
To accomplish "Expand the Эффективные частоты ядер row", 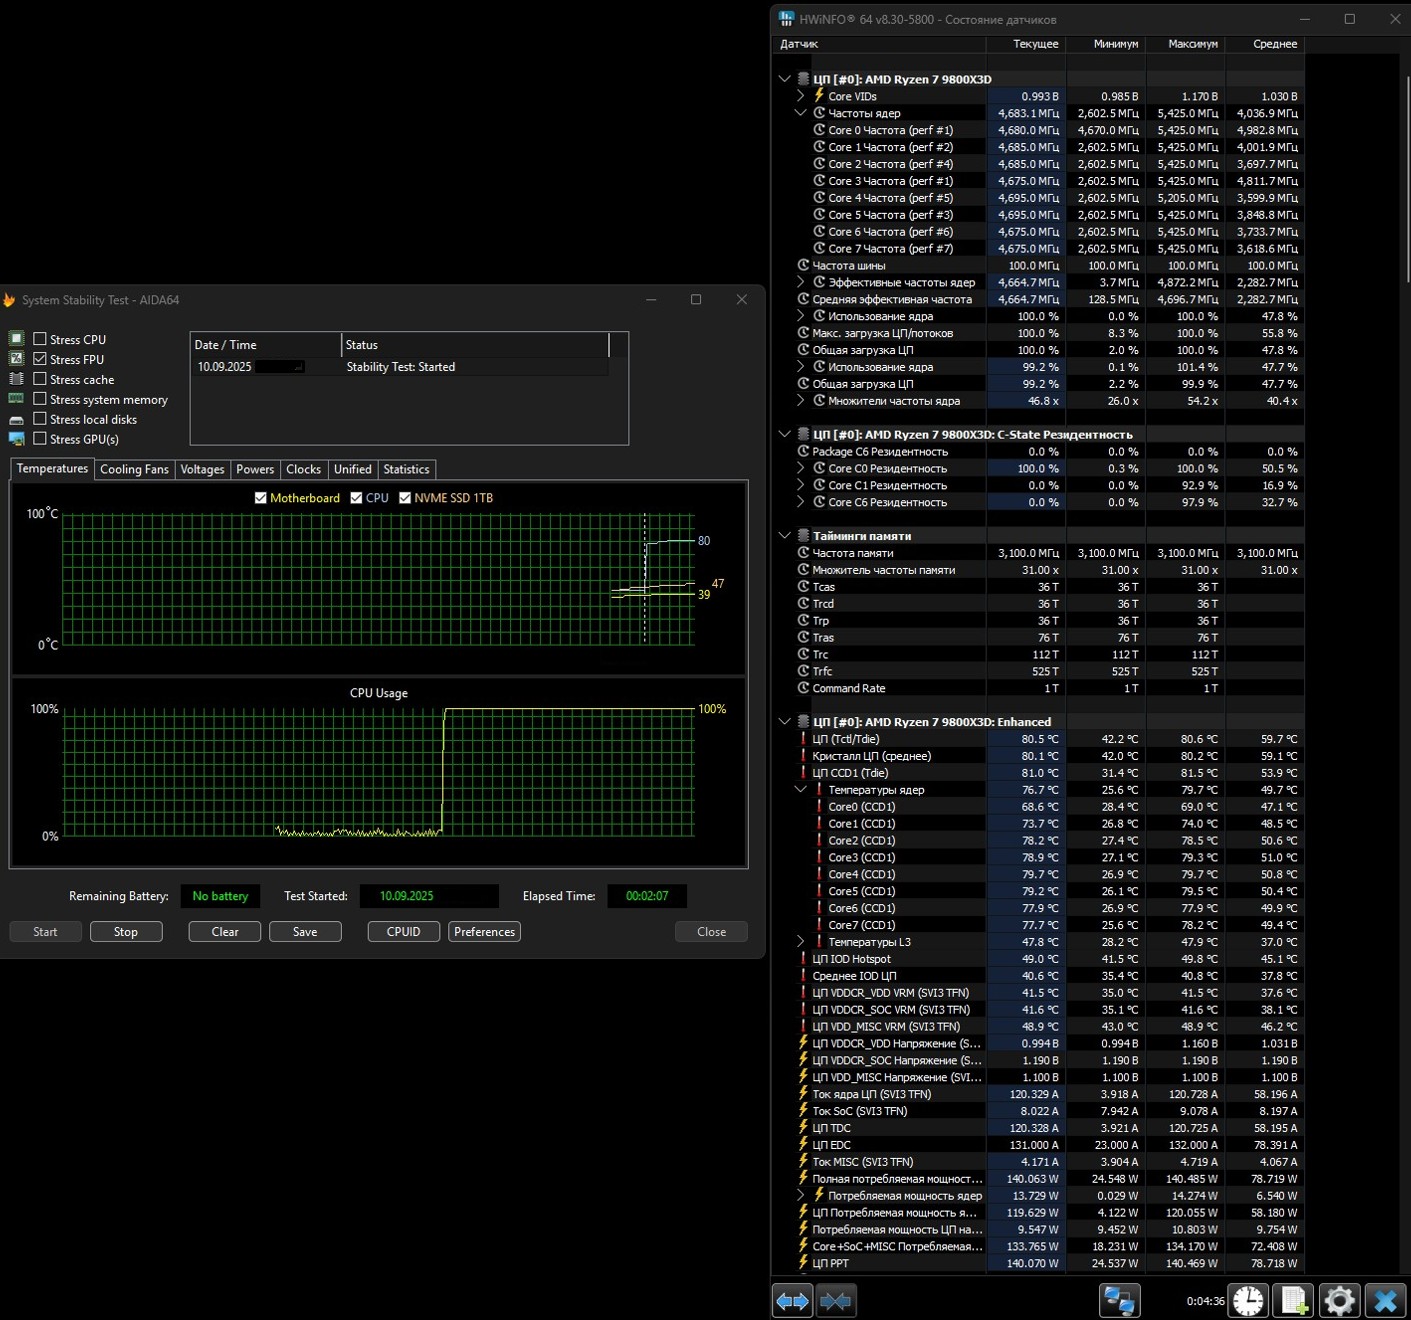I will click(801, 282).
